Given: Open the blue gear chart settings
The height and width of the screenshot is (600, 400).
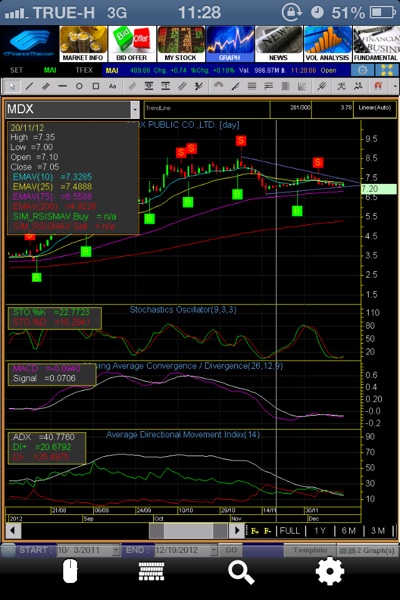Looking at the screenshot, I should click(x=362, y=70).
